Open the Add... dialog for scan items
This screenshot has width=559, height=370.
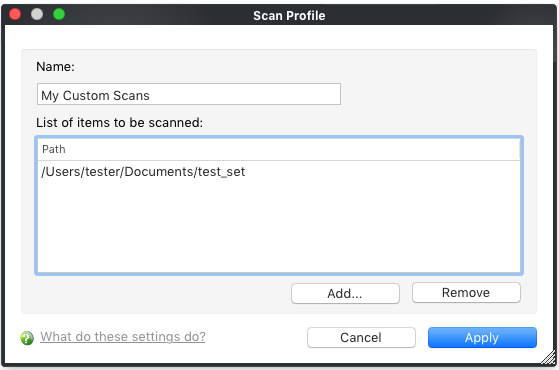pos(345,294)
